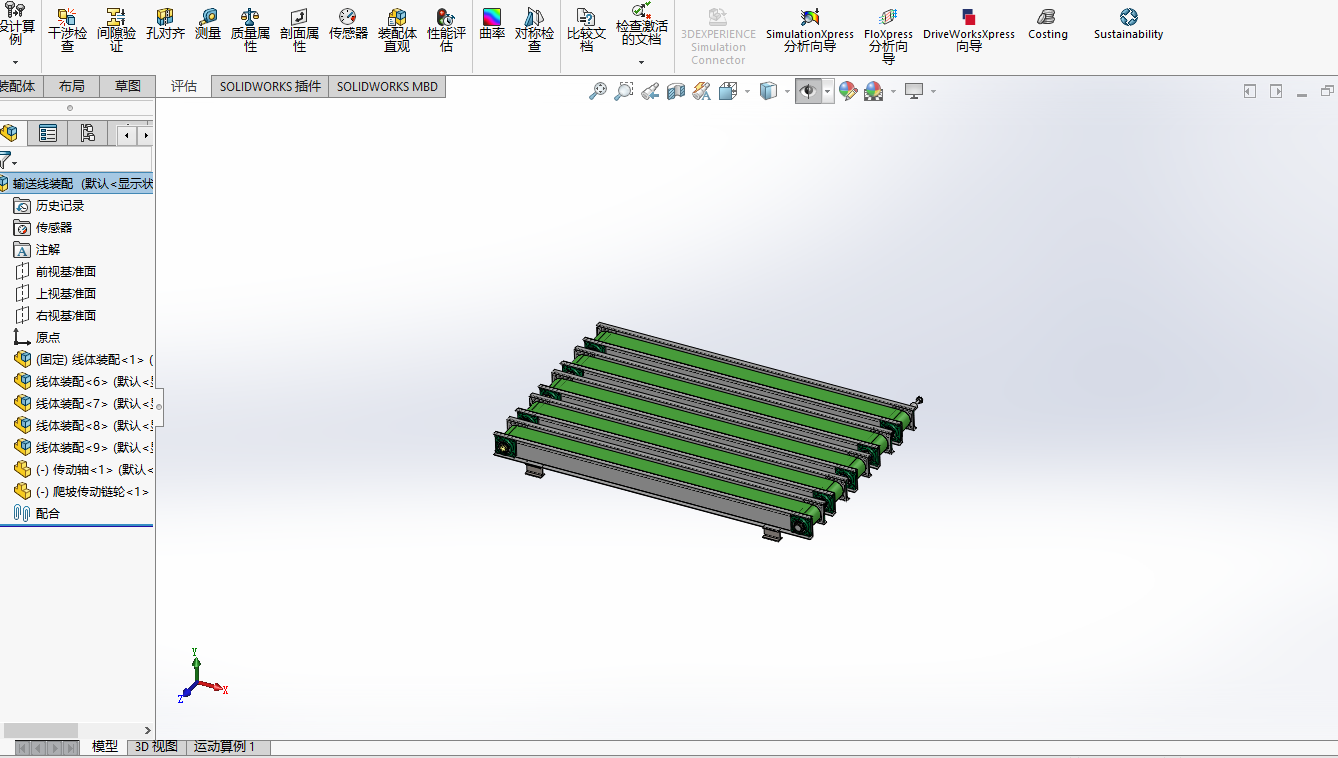The width and height of the screenshot is (1338, 758).
Task: Switch to the 草图 ribbon tab
Action: click(x=127, y=86)
